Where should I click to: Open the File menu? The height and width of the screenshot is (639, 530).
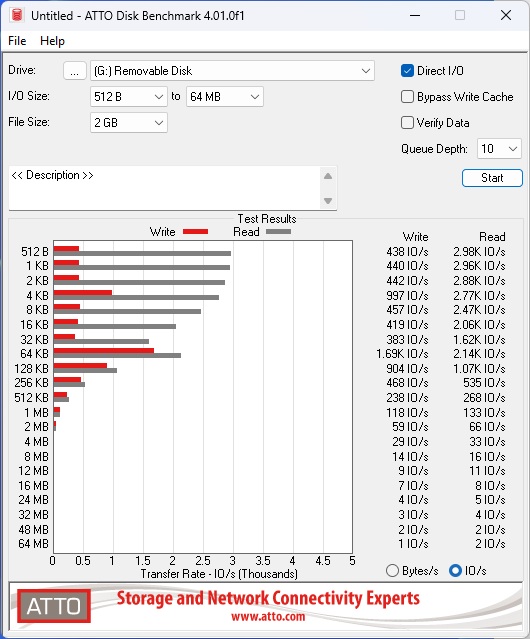click(17, 41)
